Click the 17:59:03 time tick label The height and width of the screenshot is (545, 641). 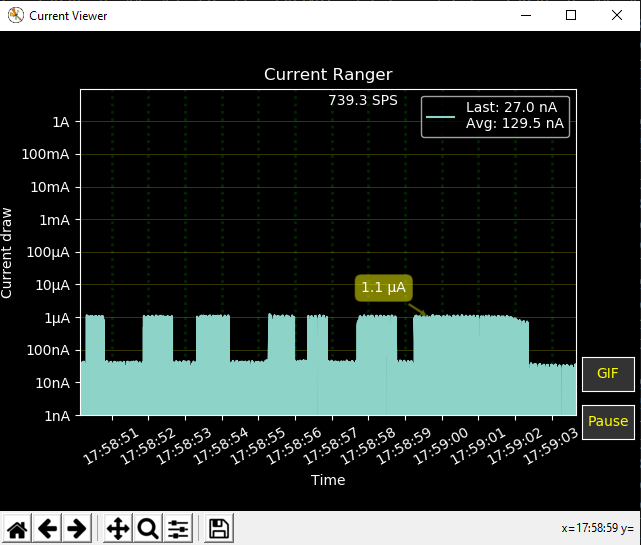click(550, 446)
